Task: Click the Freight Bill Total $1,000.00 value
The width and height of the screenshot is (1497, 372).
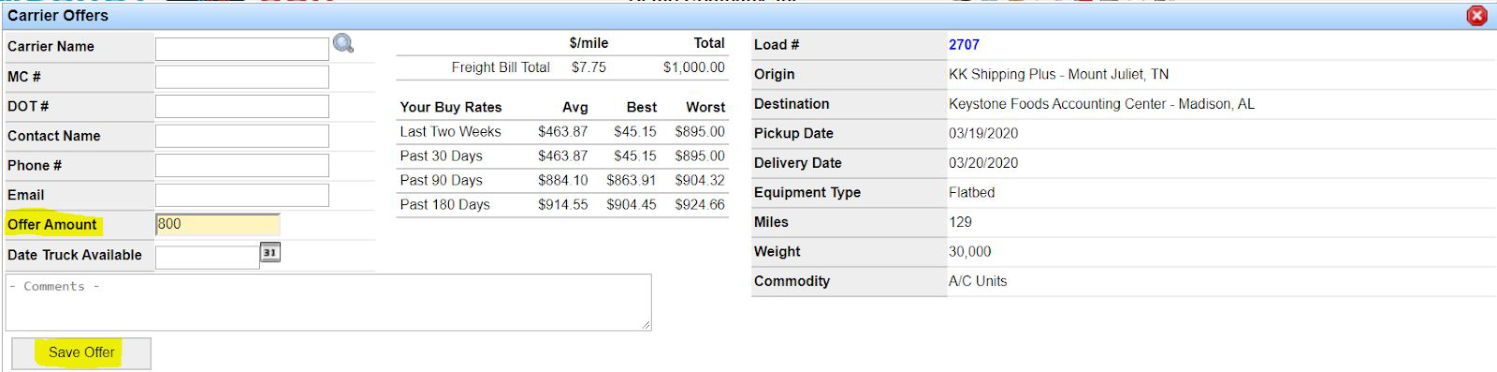Action: (x=694, y=68)
